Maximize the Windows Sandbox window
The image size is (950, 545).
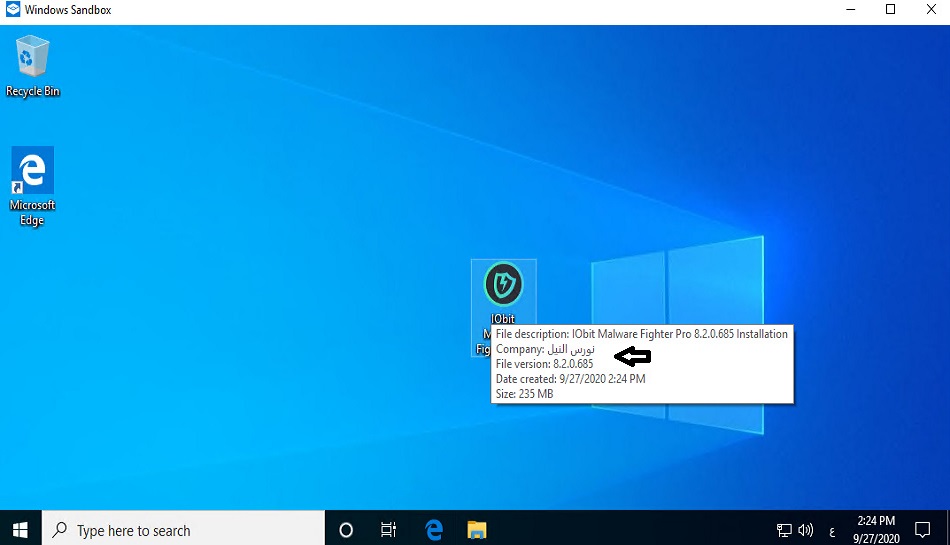(x=890, y=11)
